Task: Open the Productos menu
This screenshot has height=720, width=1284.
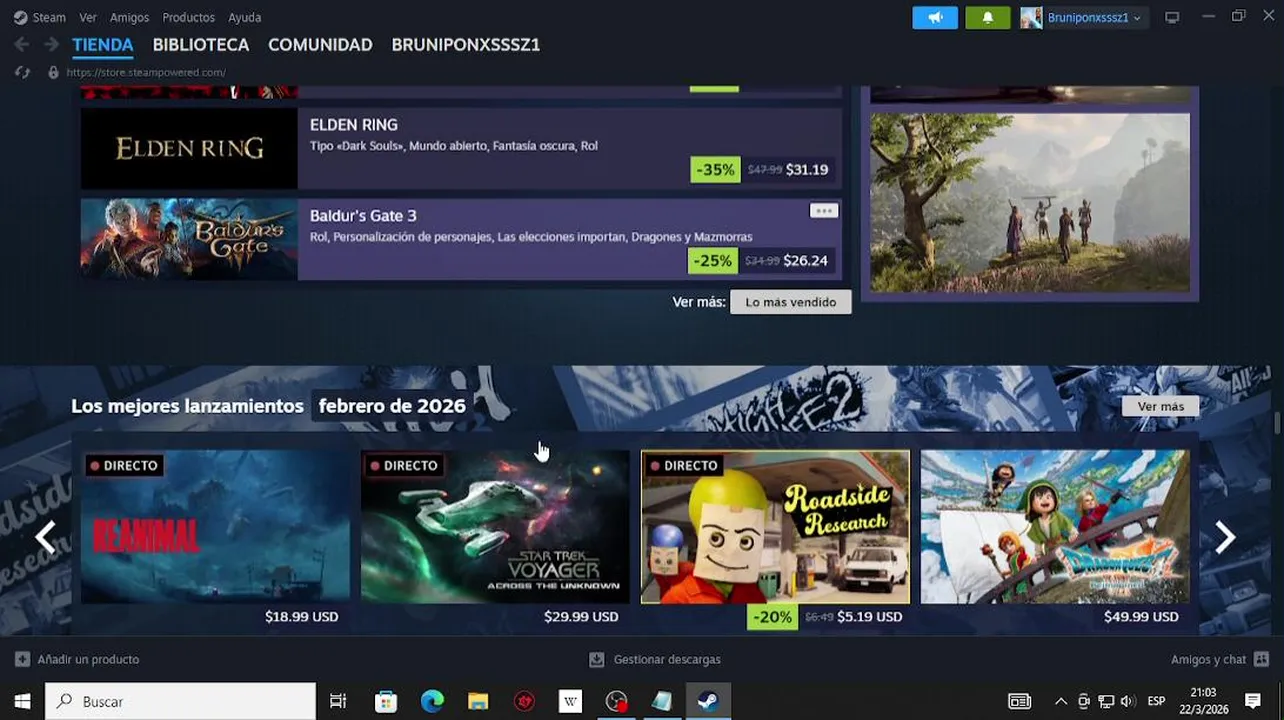Action: tap(188, 17)
